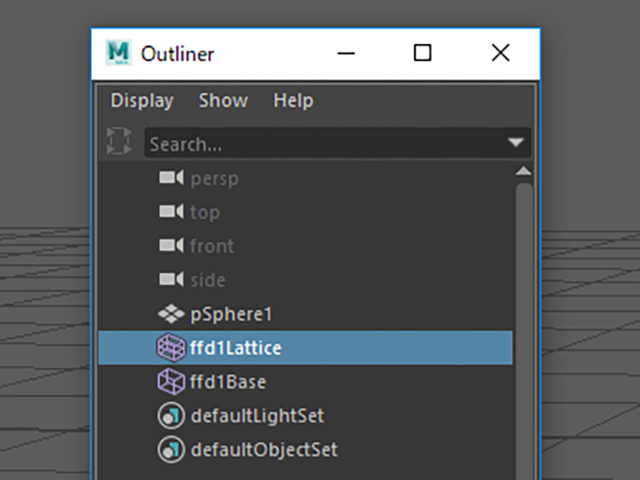The width and height of the screenshot is (640, 480).
Task: Select the front camera row text
Action: 212,246
